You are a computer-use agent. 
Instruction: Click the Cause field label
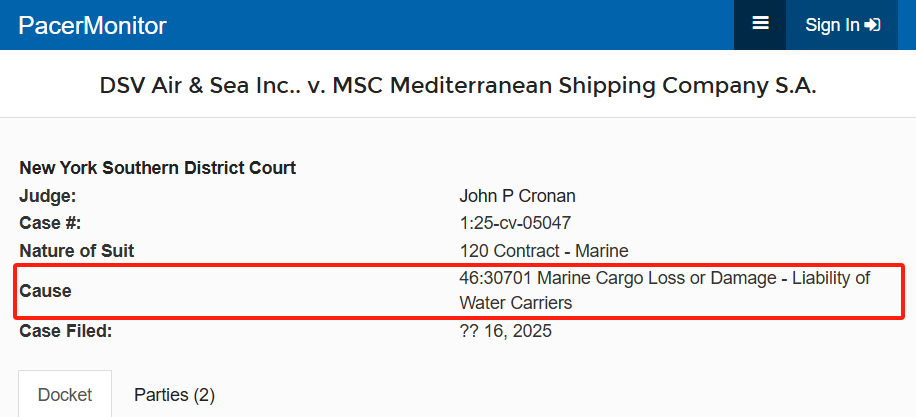(46, 291)
